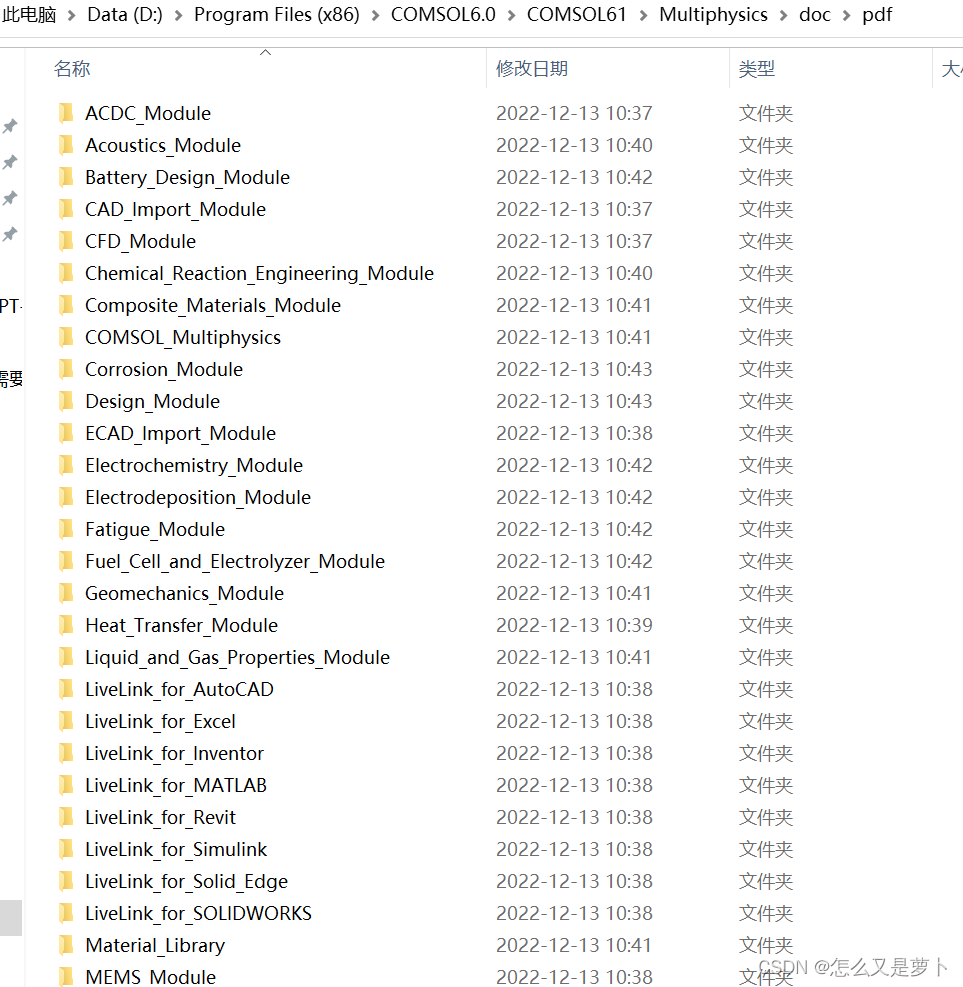Select the Corrosion_Module folder name
The image size is (963, 987).
[164, 369]
